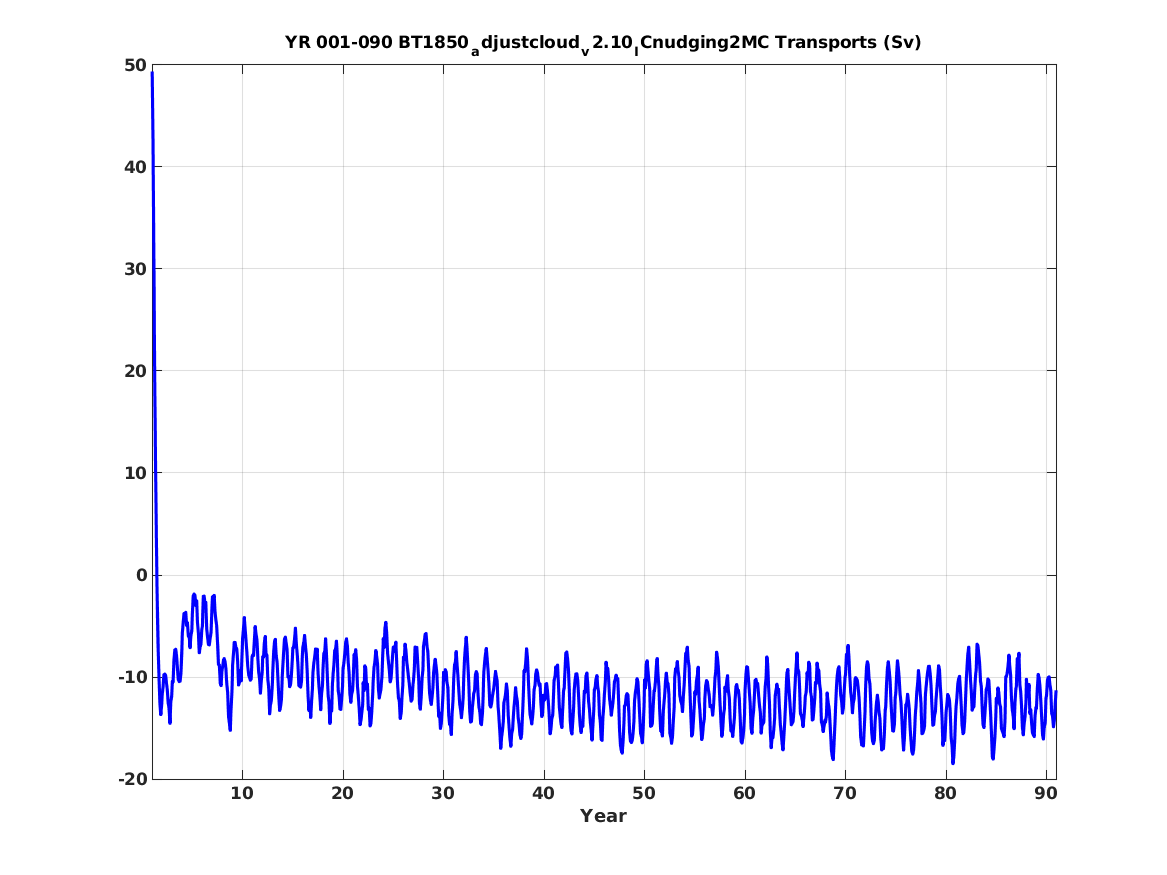Click the y-axis tick label 40
Screen dimensions: 1167x875
click(135, 167)
